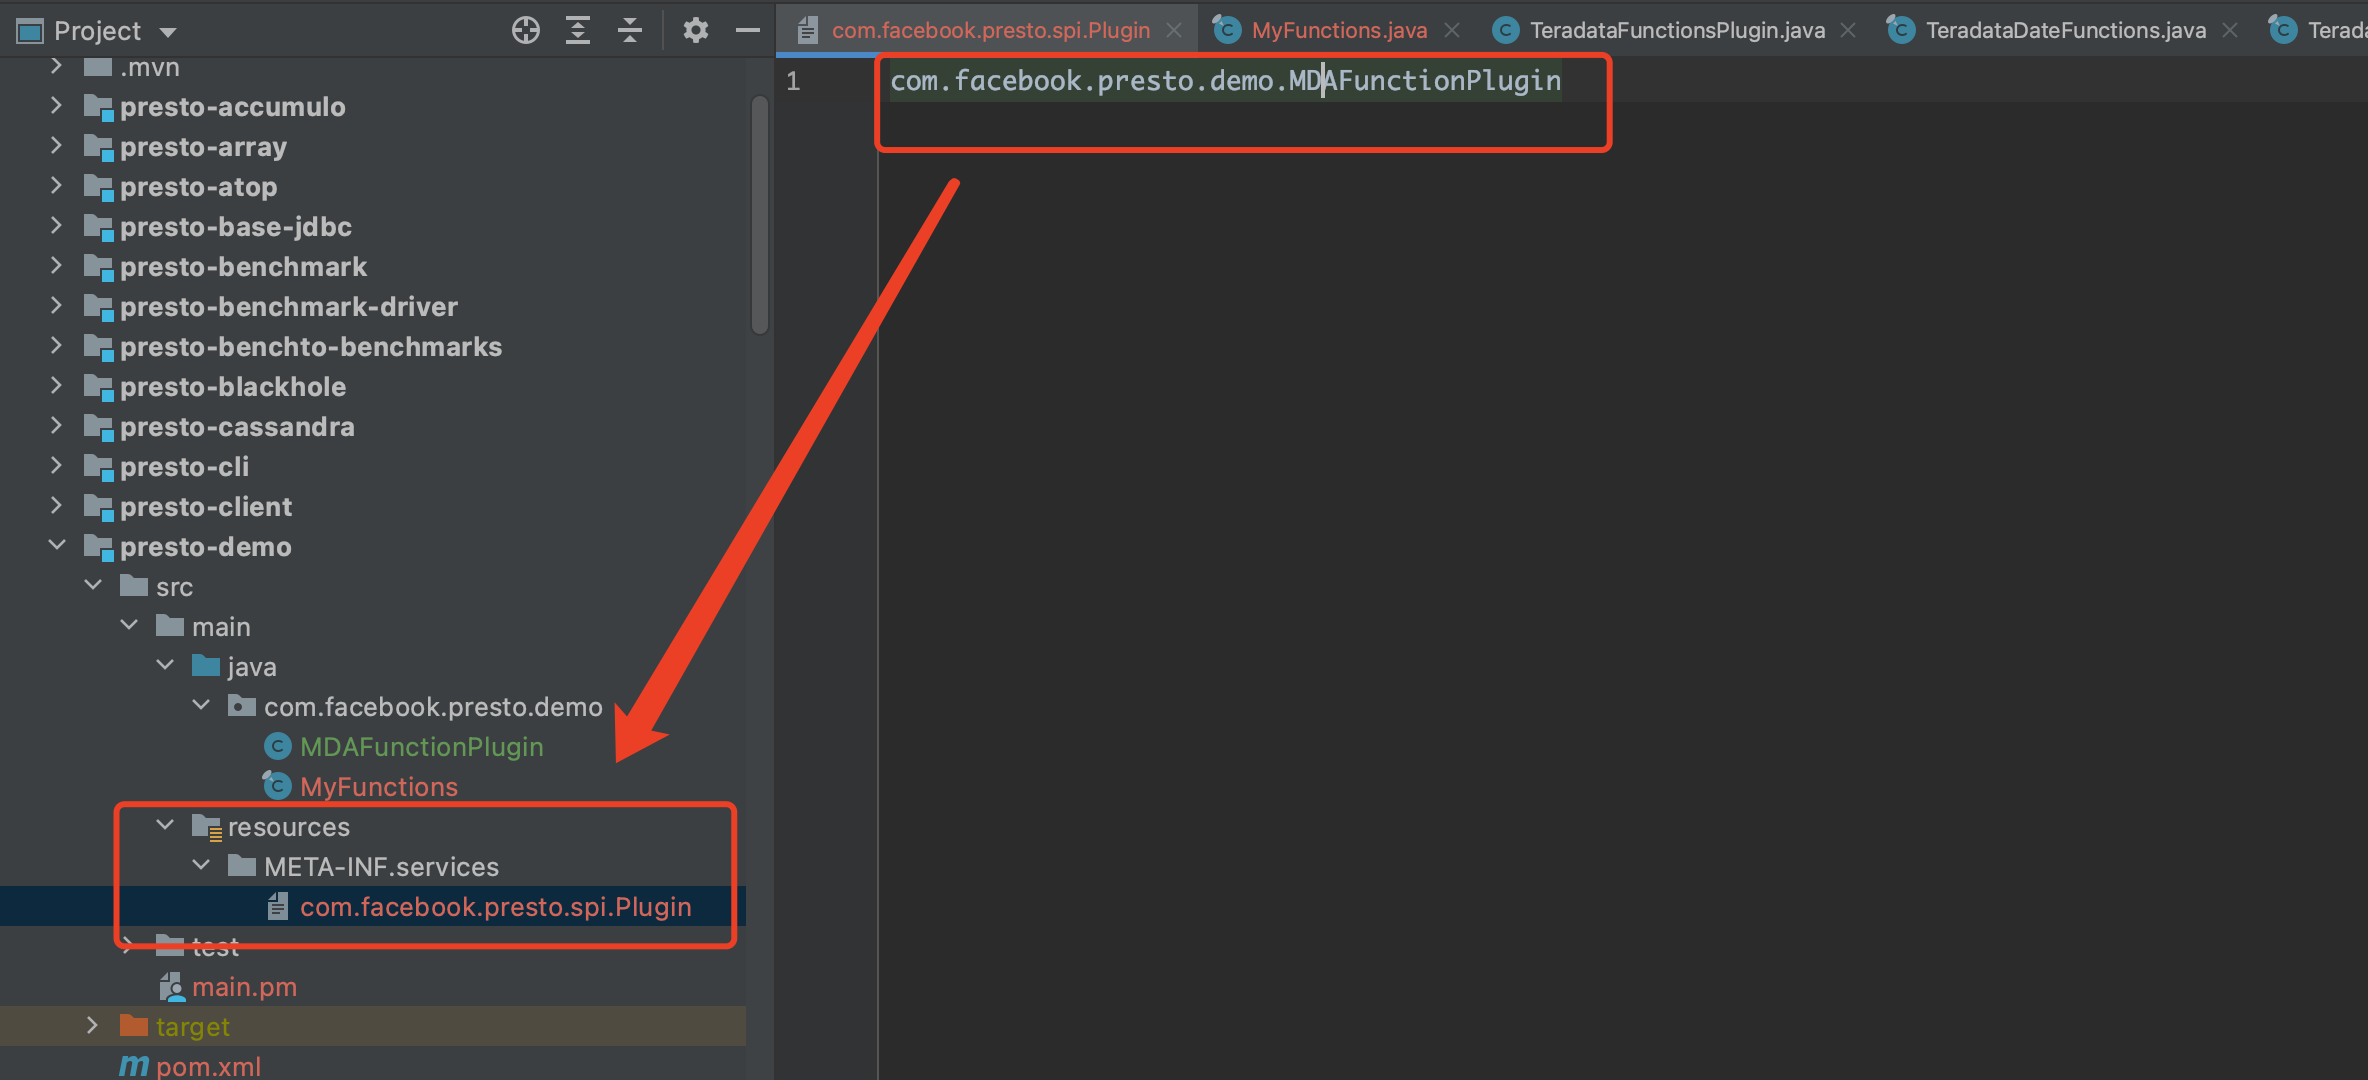2368x1080 pixels.
Task: Collapse the resources folder
Action: coord(165,826)
